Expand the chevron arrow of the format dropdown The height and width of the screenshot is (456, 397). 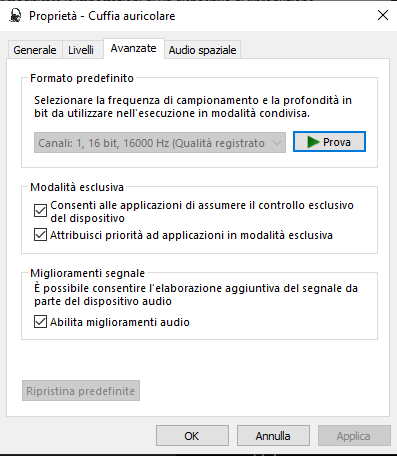pos(277,143)
